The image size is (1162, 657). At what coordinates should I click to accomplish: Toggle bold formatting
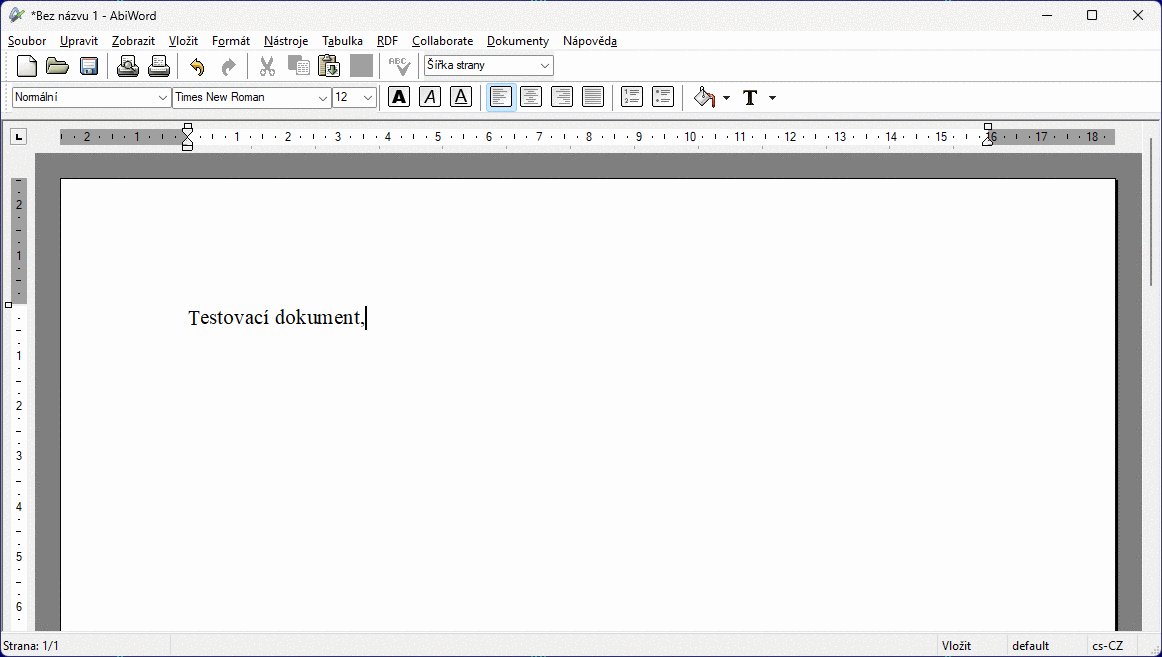pos(399,97)
